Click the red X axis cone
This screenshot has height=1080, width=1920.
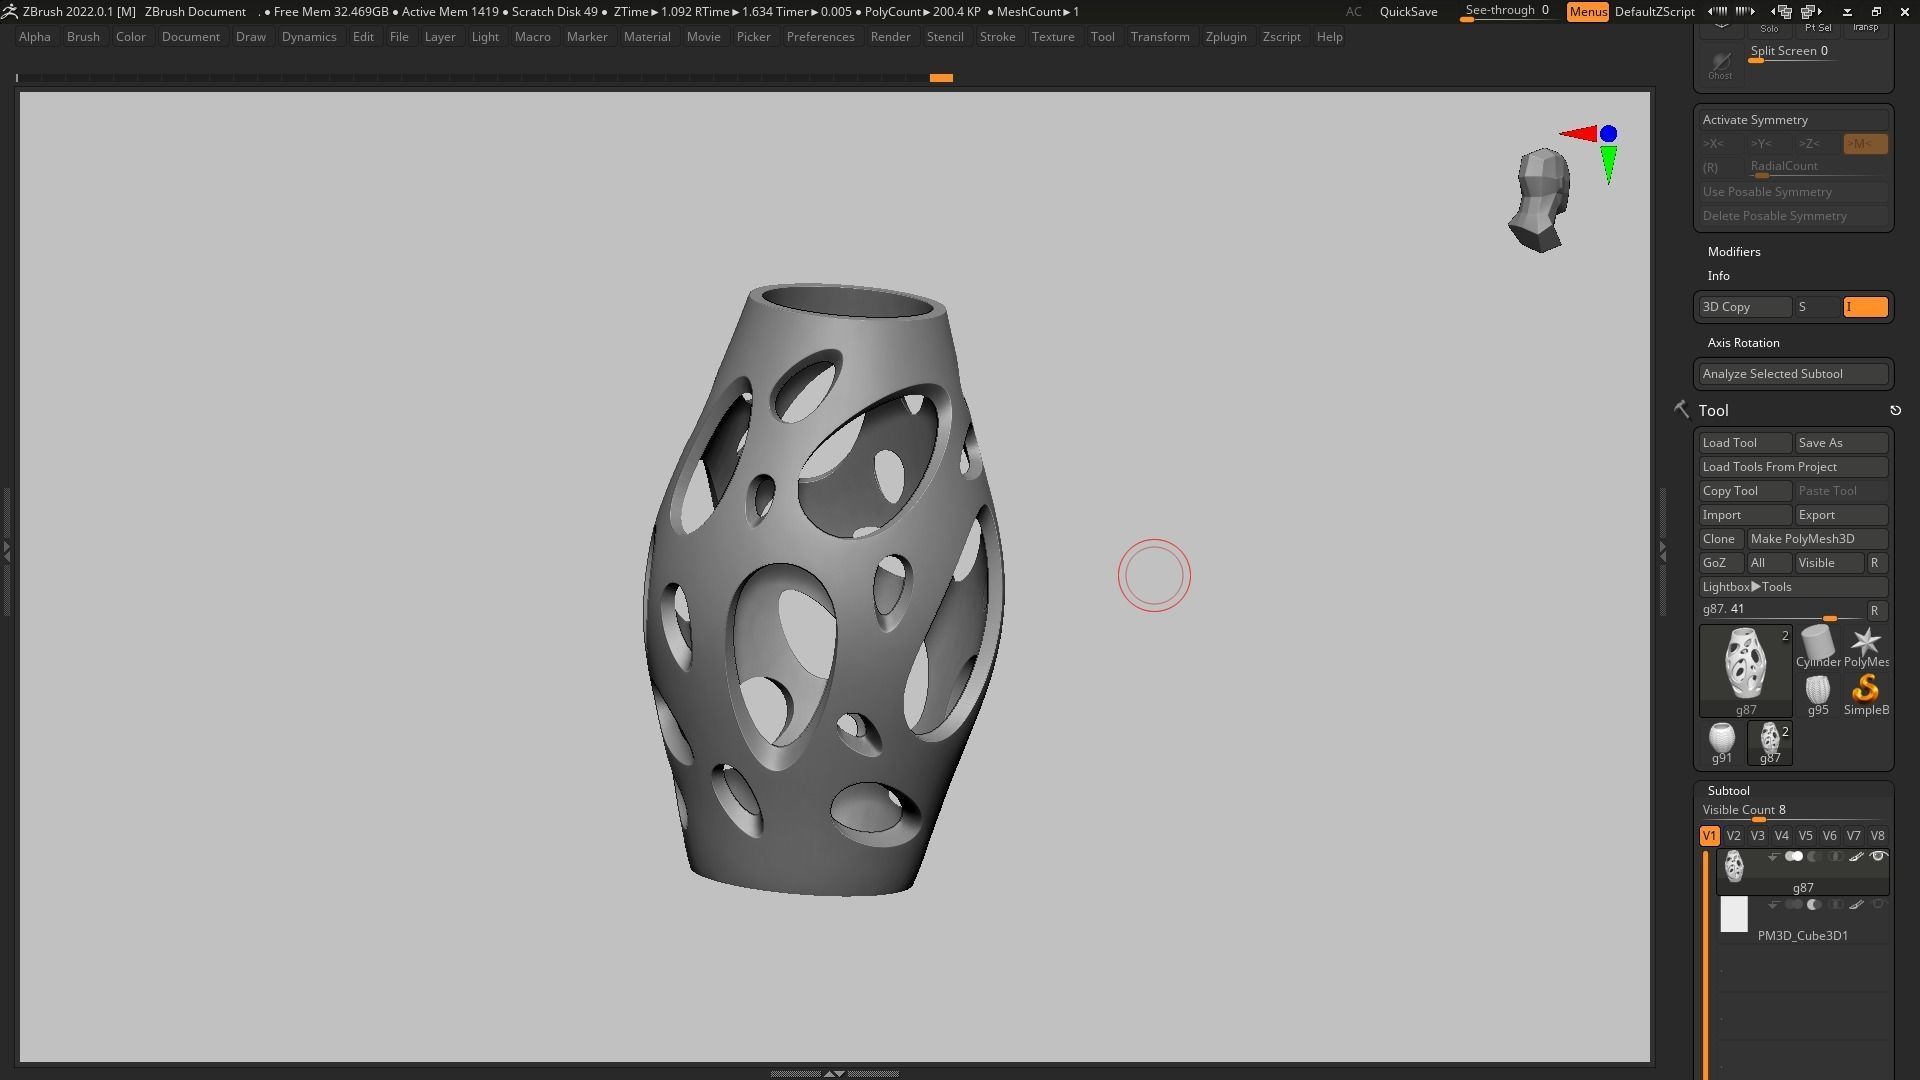pos(1579,133)
